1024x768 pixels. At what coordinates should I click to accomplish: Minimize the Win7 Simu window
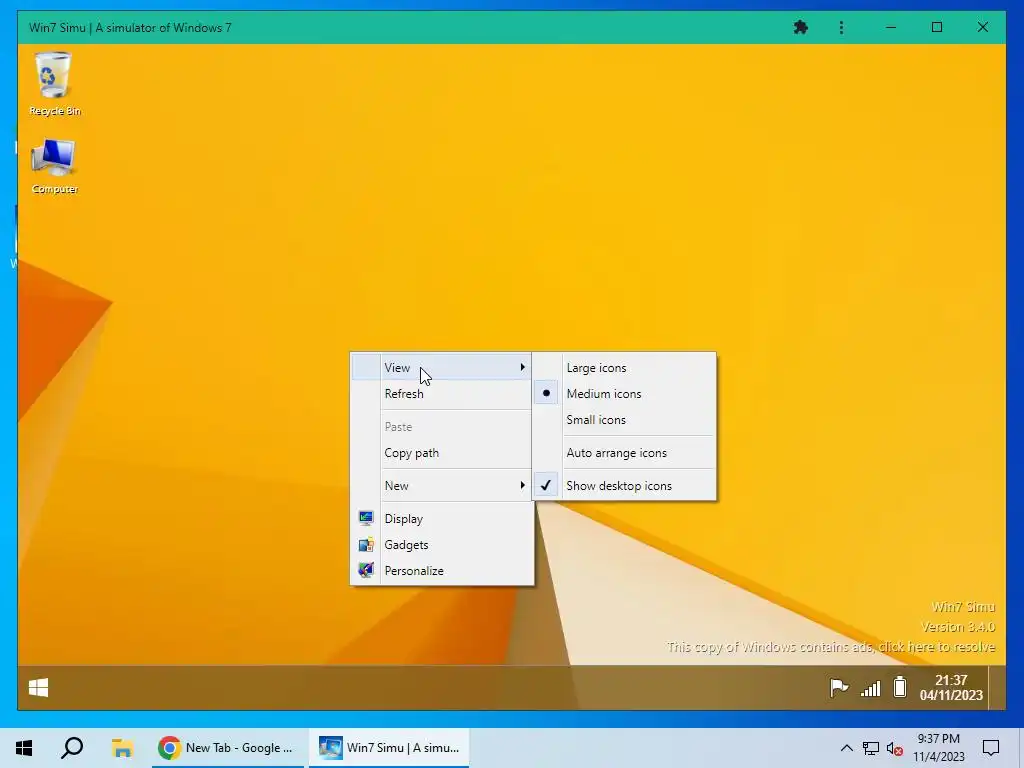891,27
